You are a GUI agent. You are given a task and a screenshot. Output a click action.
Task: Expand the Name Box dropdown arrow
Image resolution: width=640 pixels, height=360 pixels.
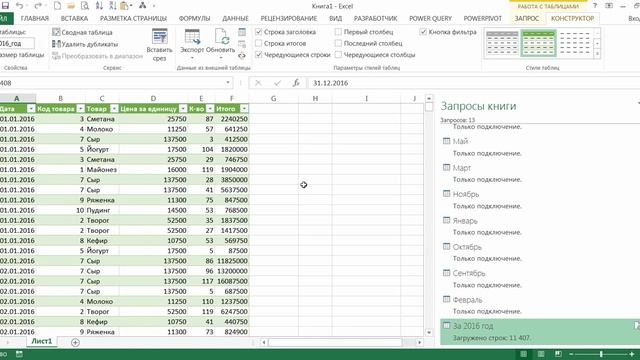[x=228, y=83]
